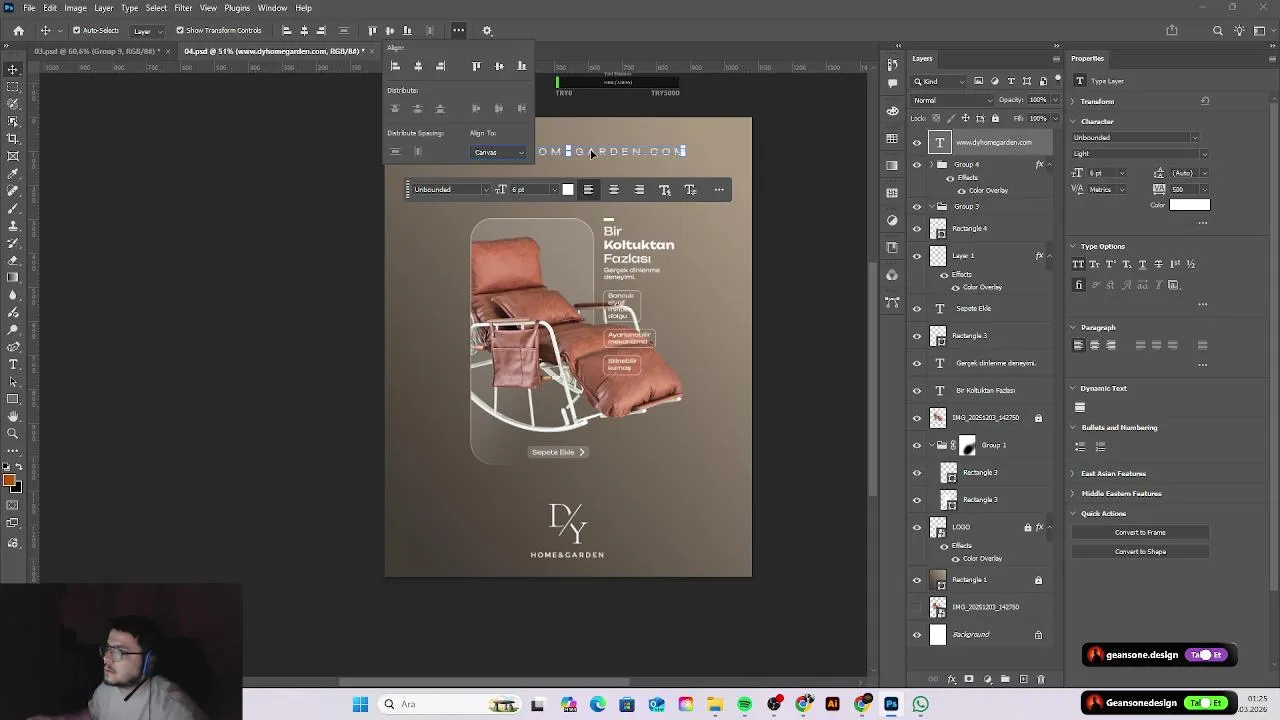Uncheck Show Transform Controls
This screenshot has width=1280, height=720.
pyautogui.click(x=180, y=31)
